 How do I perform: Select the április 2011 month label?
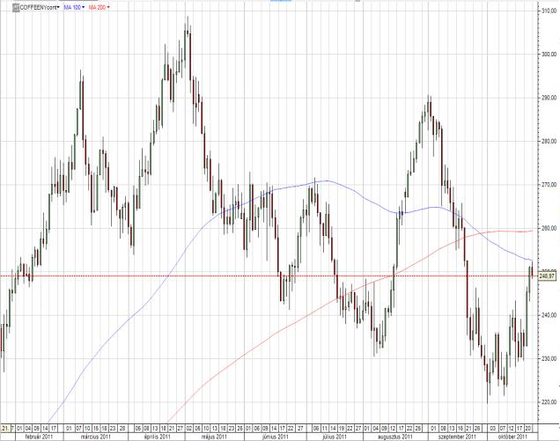[x=157, y=437]
